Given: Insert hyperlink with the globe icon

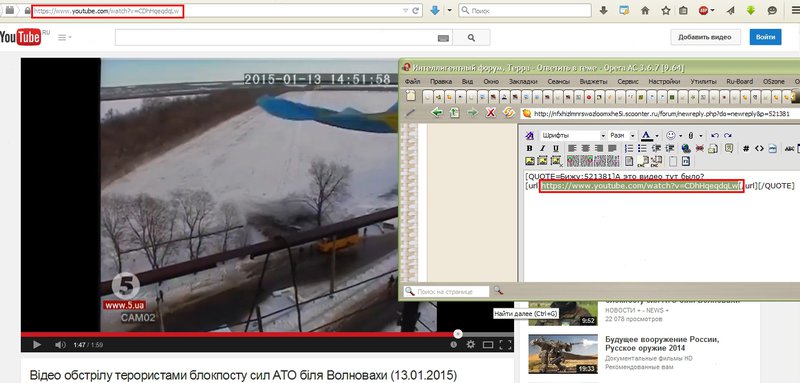Looking at the screenshot, I should [686, 148].
